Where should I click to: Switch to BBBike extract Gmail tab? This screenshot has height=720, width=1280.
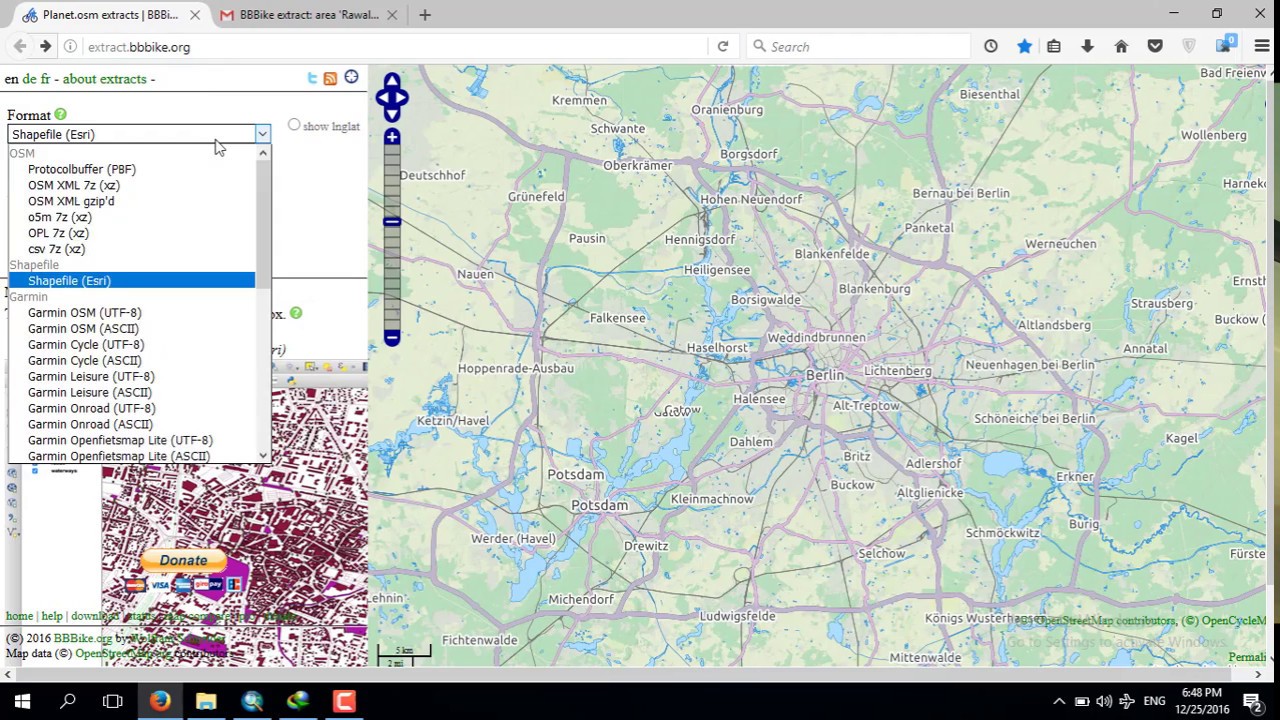[x=308, y=15]
